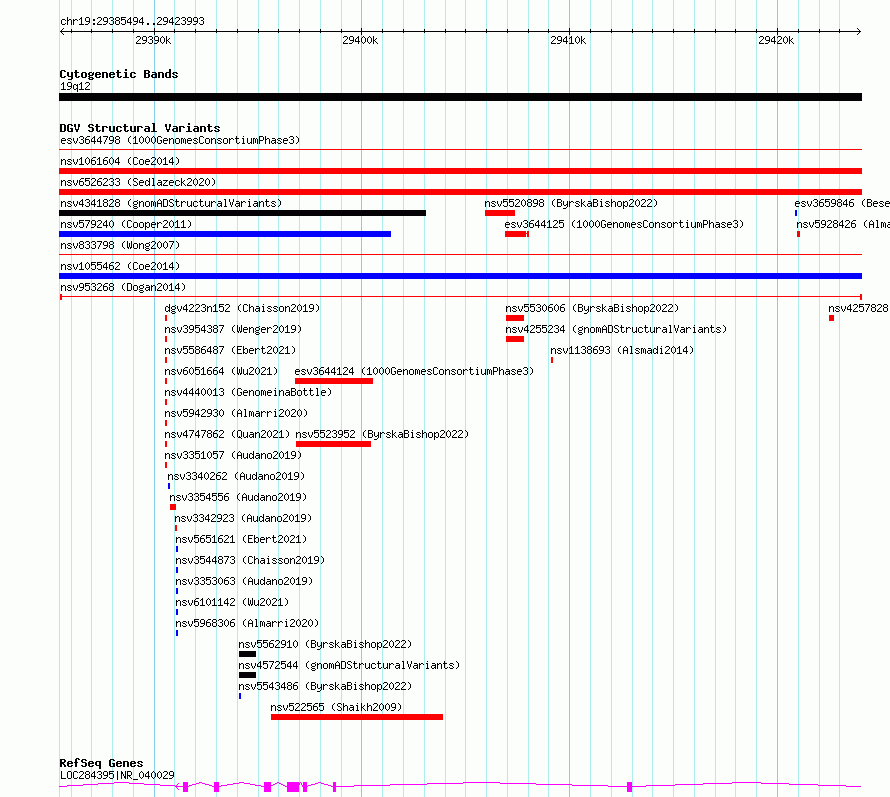Select the black bar under nsv4341828
890x797 pixels.
[x=242, y=213]
